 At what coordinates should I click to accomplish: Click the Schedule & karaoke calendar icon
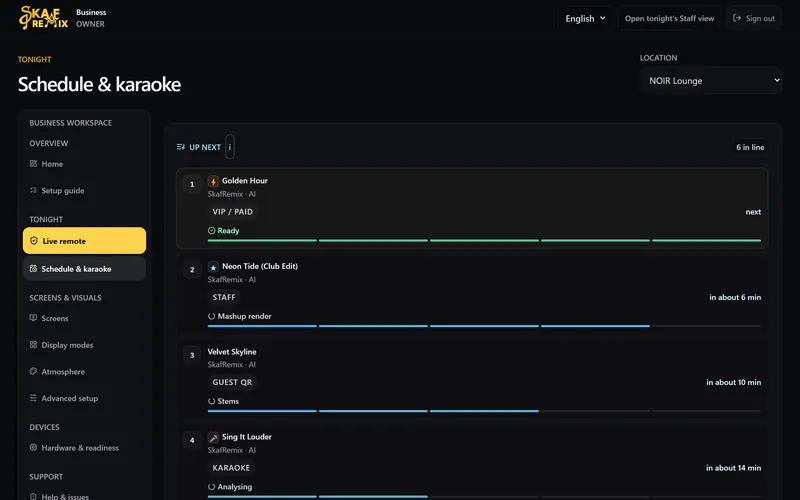pyautogui.click(x=33, y=268)
